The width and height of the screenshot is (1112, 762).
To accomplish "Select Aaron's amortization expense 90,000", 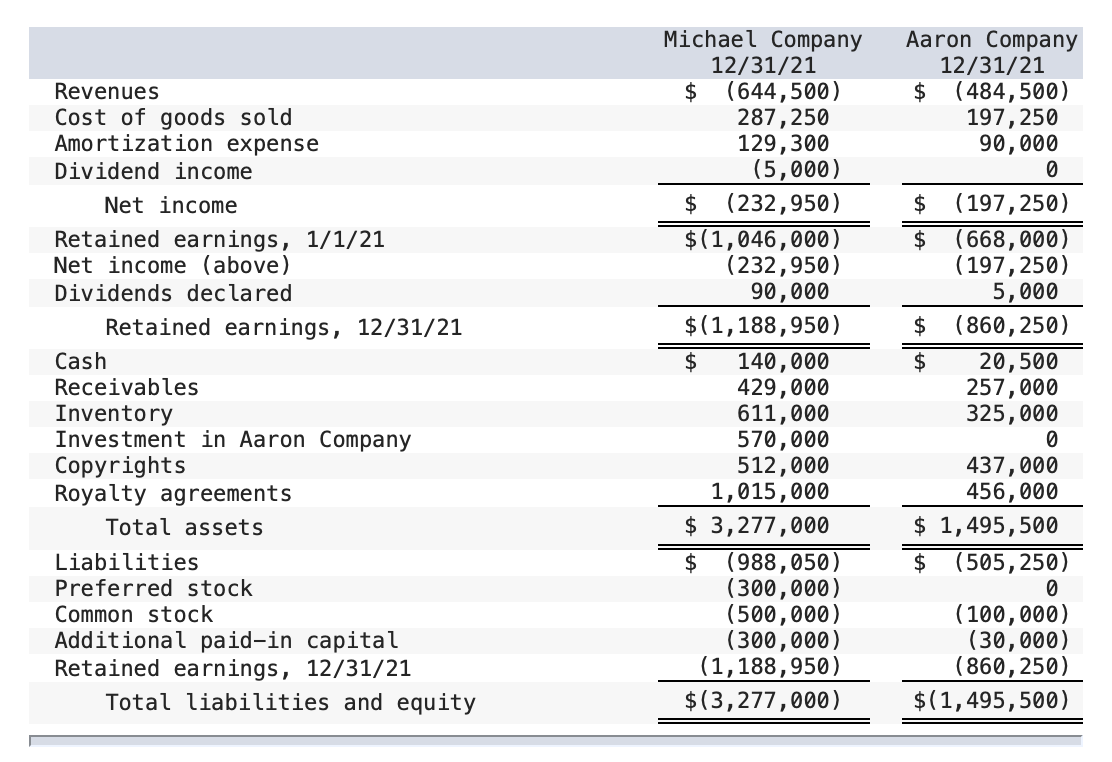I will tap(1018, 144).
